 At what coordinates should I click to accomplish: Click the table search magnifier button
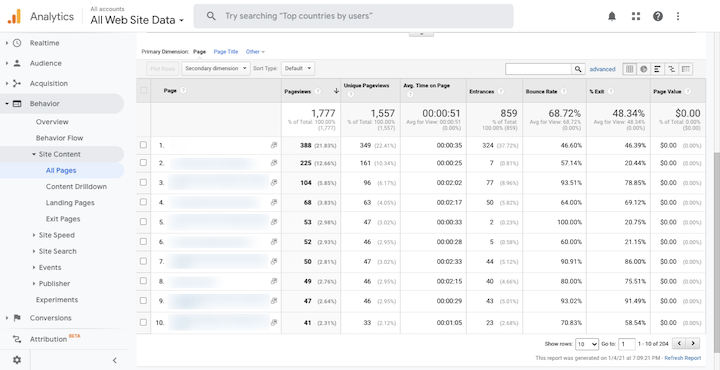pos(579,69)
